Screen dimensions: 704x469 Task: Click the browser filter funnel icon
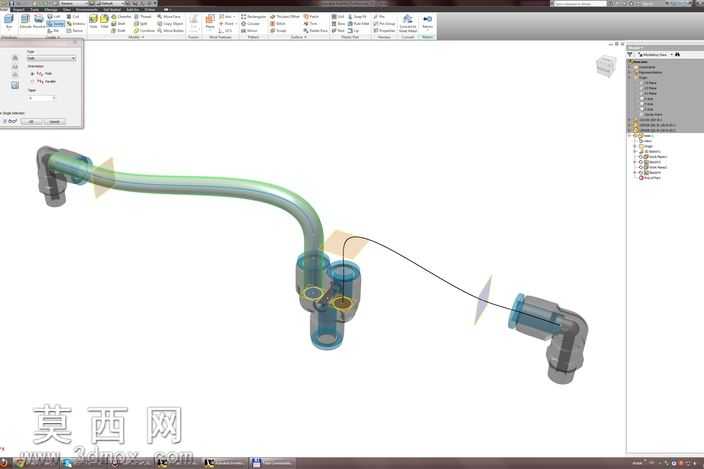(x=630, y=54)
